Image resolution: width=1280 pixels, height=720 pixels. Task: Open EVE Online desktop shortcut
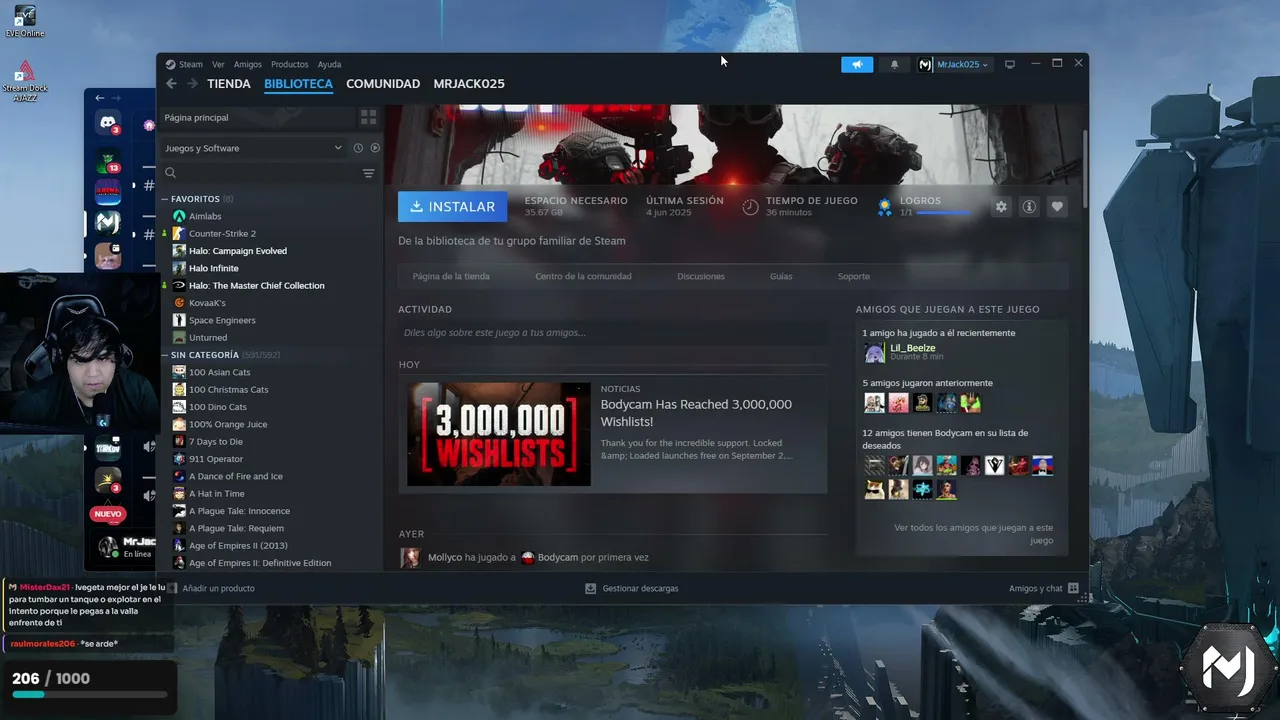(x=25, y=21)
